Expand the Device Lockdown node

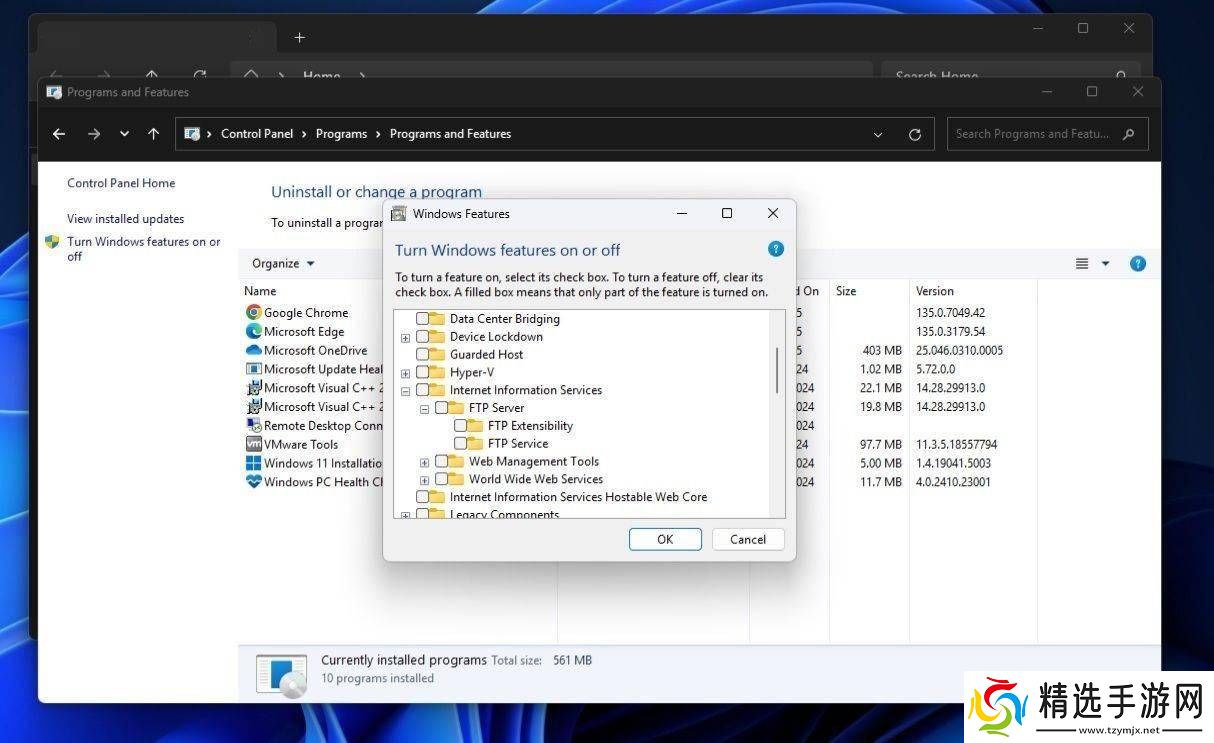405,337
